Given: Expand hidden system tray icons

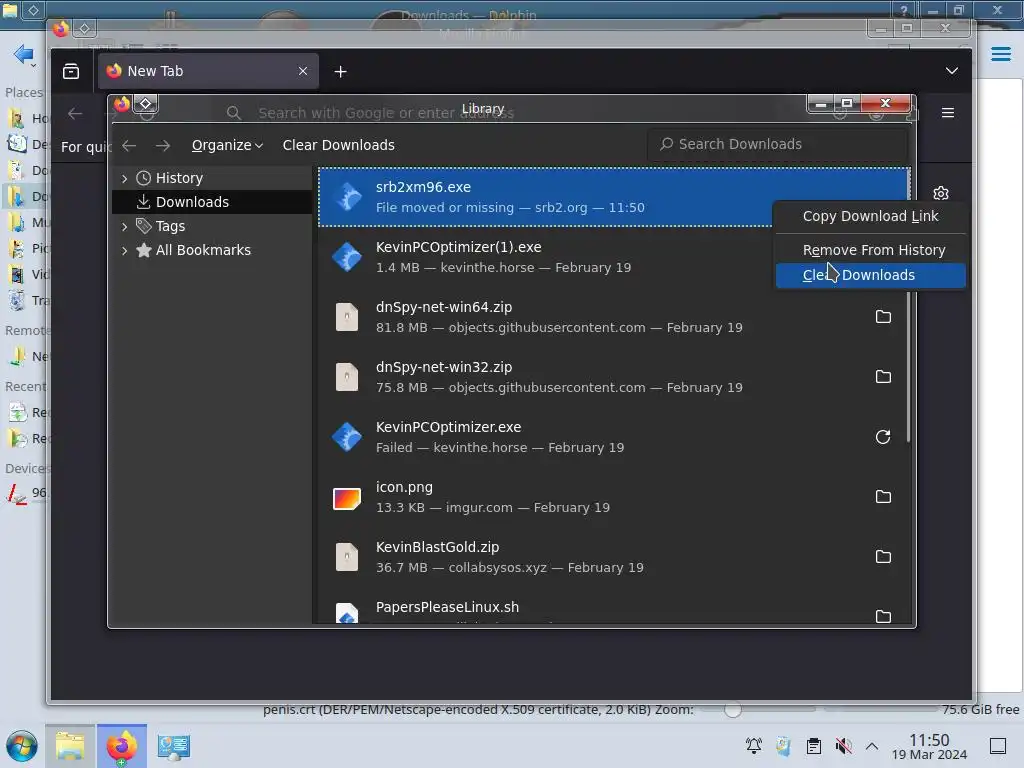Looking at the screenshot, I should (872, 746).
